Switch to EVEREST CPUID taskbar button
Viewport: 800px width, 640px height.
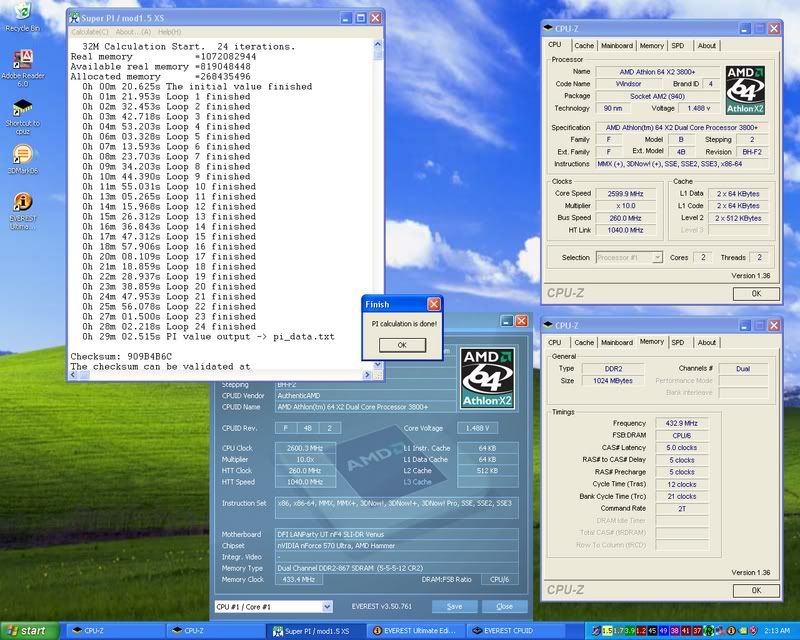point(515,631)
